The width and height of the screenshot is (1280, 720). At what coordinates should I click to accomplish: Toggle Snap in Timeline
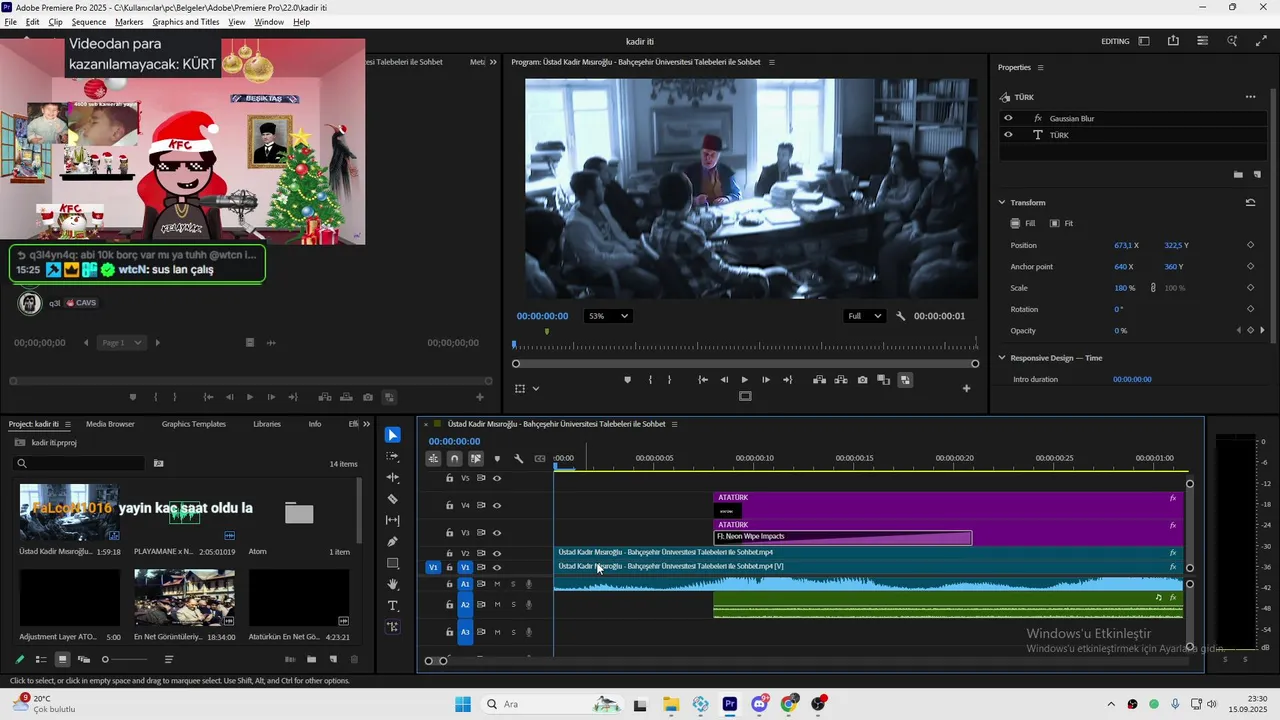[454, 459]
